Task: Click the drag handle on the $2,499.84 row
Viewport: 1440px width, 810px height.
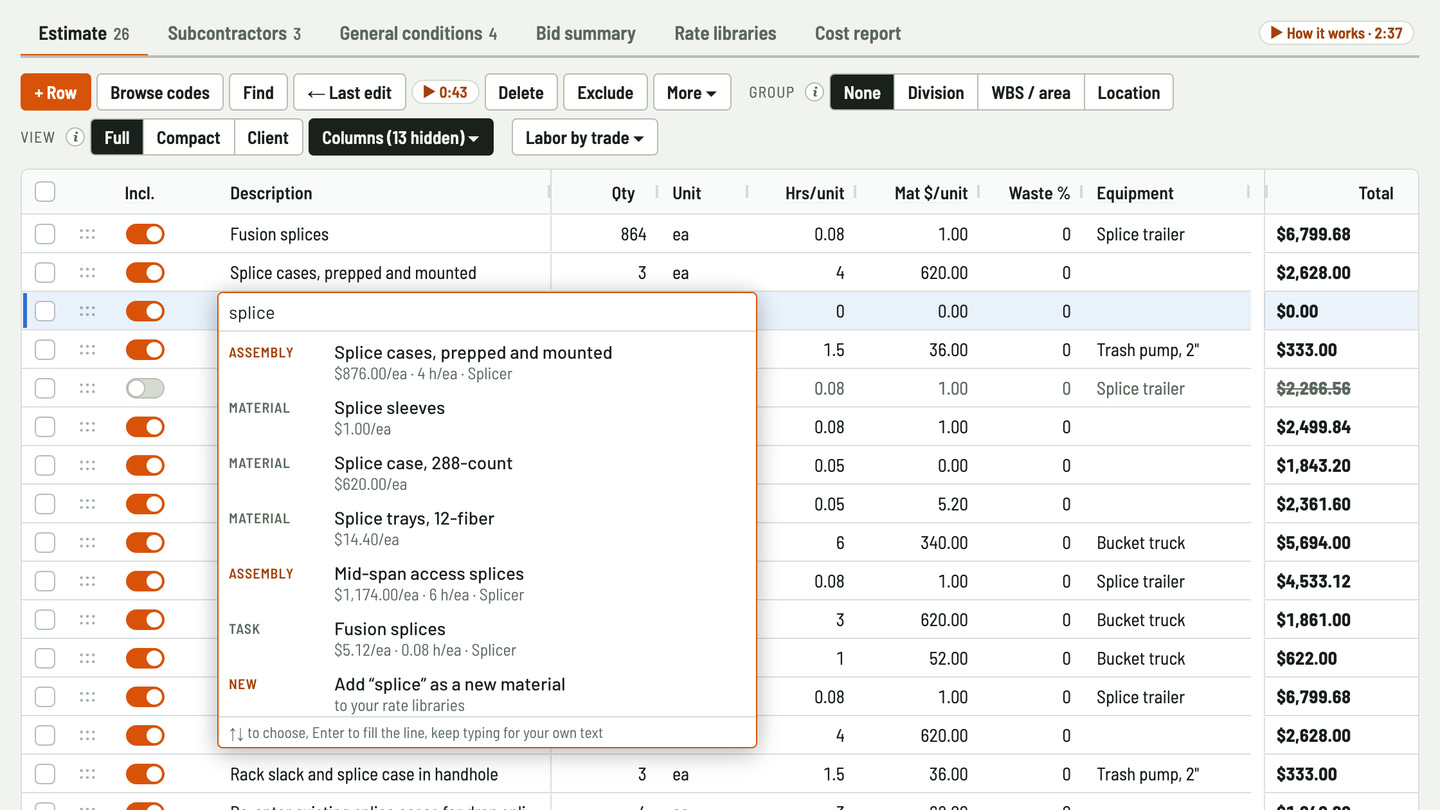Action: click(87, 427)
